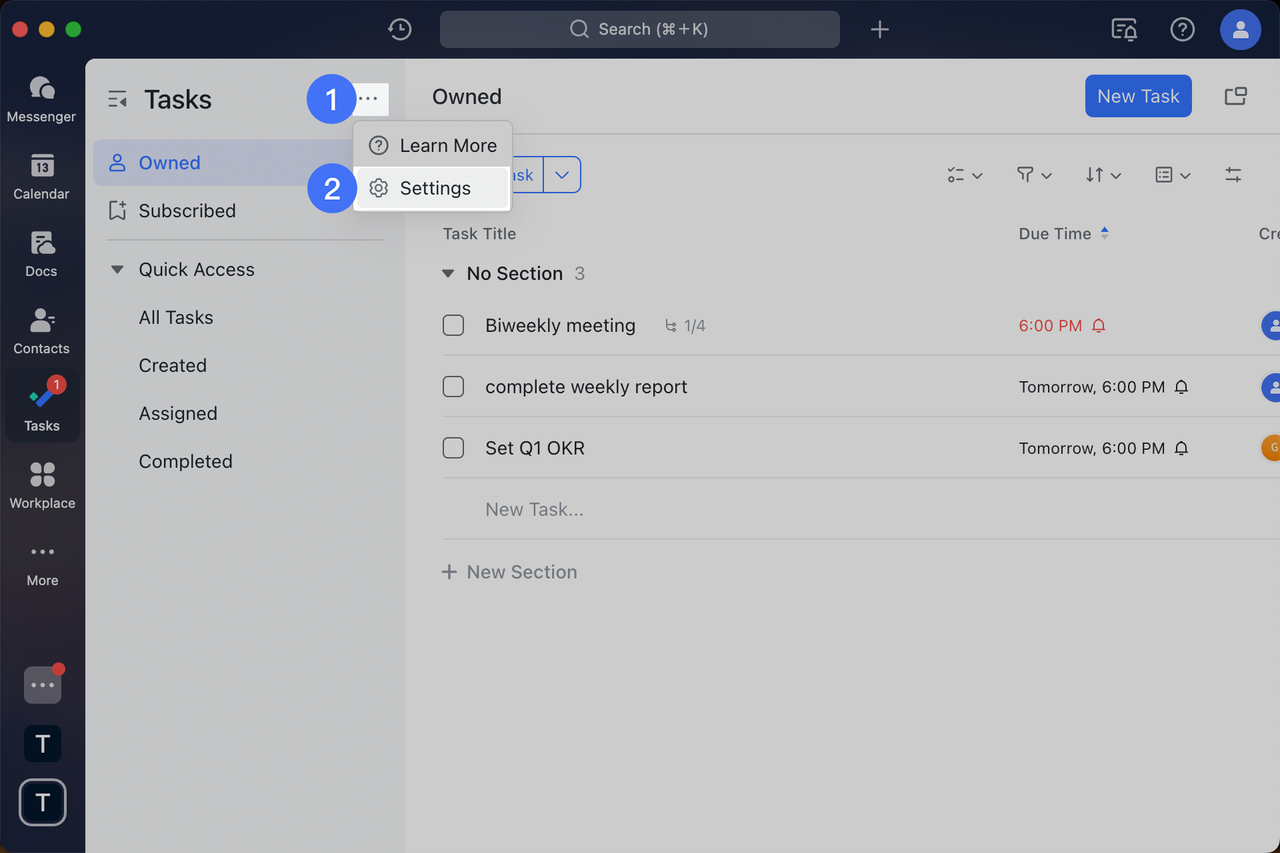This screenshot has width=1280, height=853.
Task: Click the help question mark icon
Action: click(x=1182, y=29)
